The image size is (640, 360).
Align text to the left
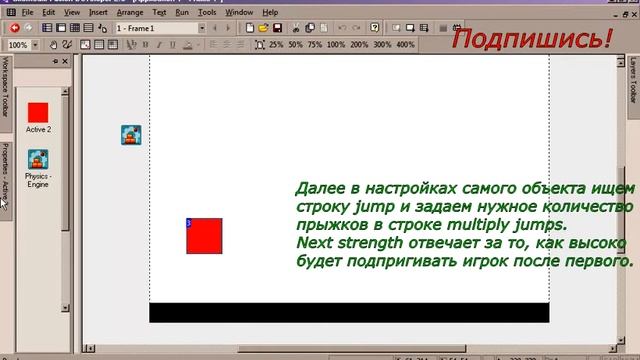[x=213, y=44]
